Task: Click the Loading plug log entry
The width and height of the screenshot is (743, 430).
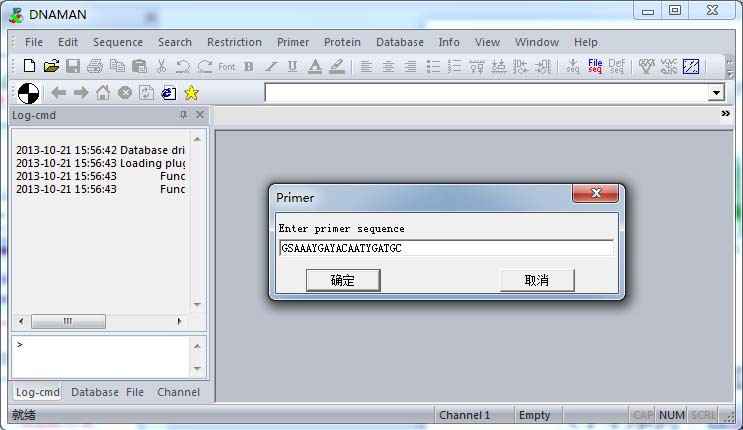Action: [x=100, y=163]
